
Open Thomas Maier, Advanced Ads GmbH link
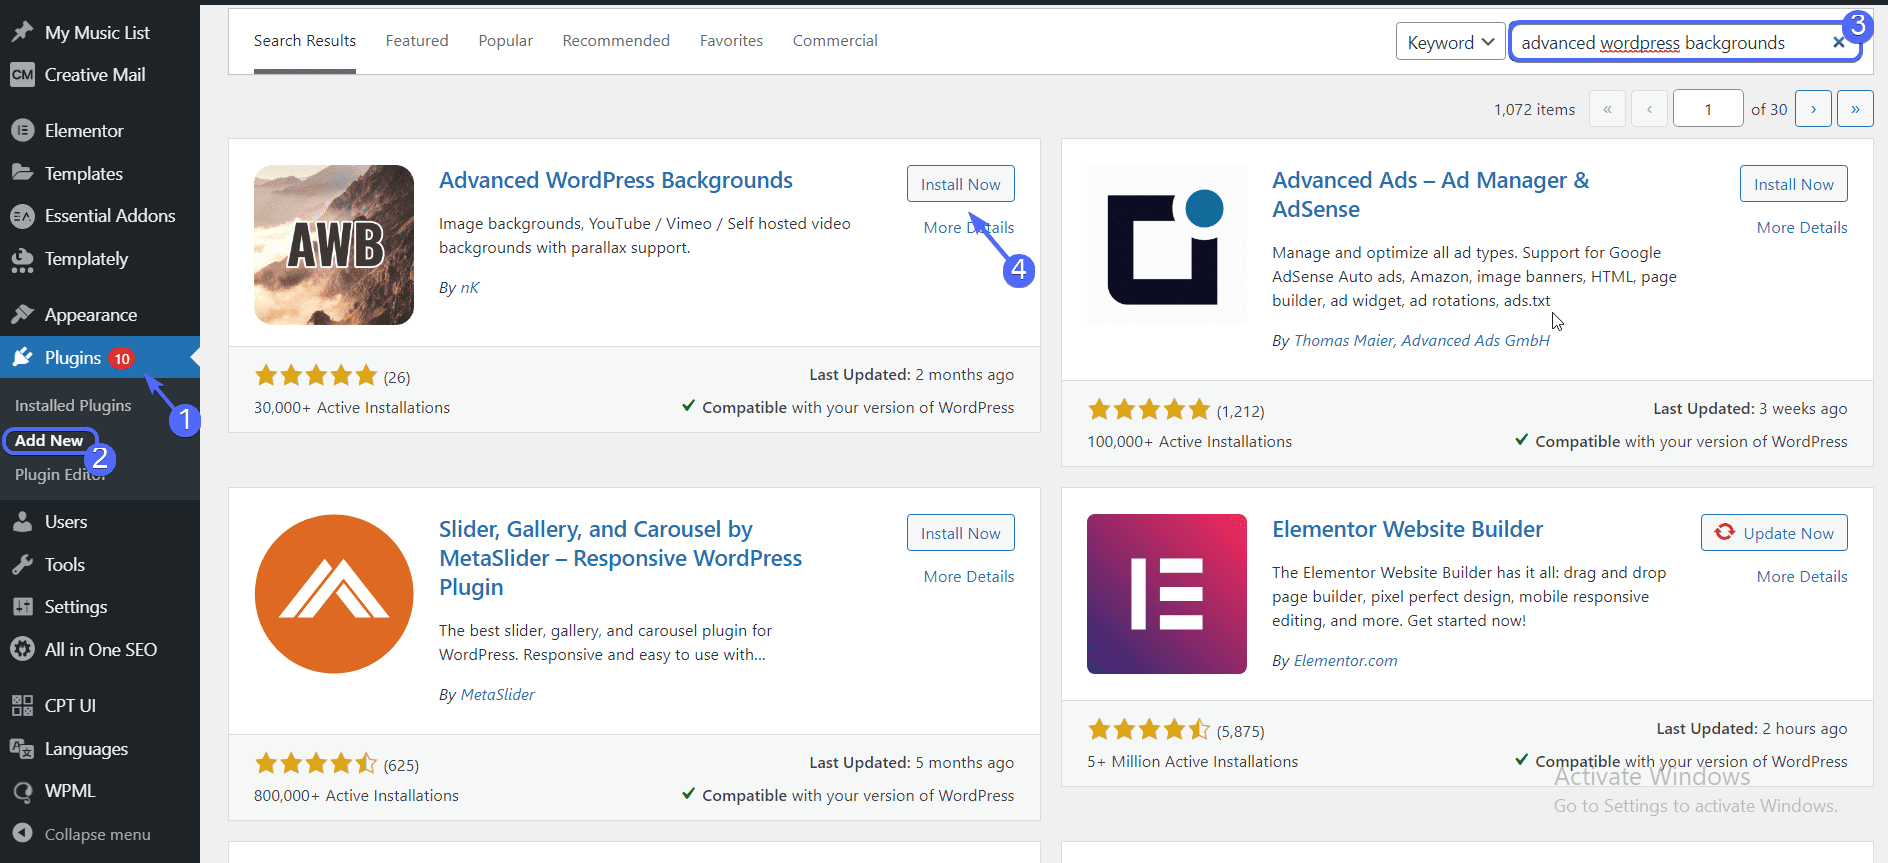(1421, 341)
